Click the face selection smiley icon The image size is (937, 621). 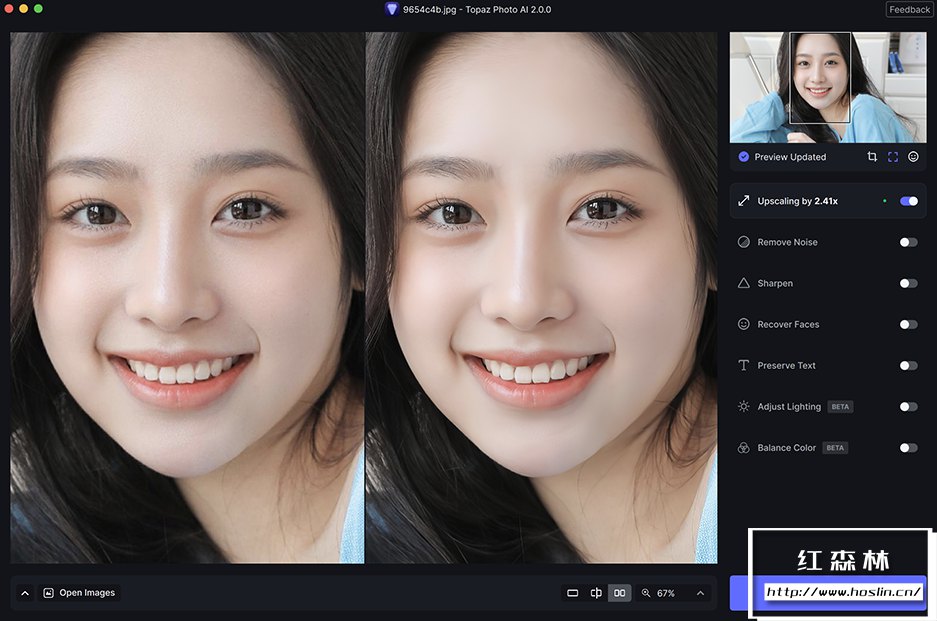pos(913,157)
